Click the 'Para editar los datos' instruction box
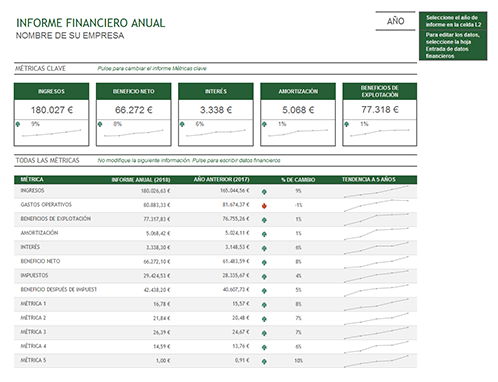Viewport: 498px width, 382px height. 453,45
